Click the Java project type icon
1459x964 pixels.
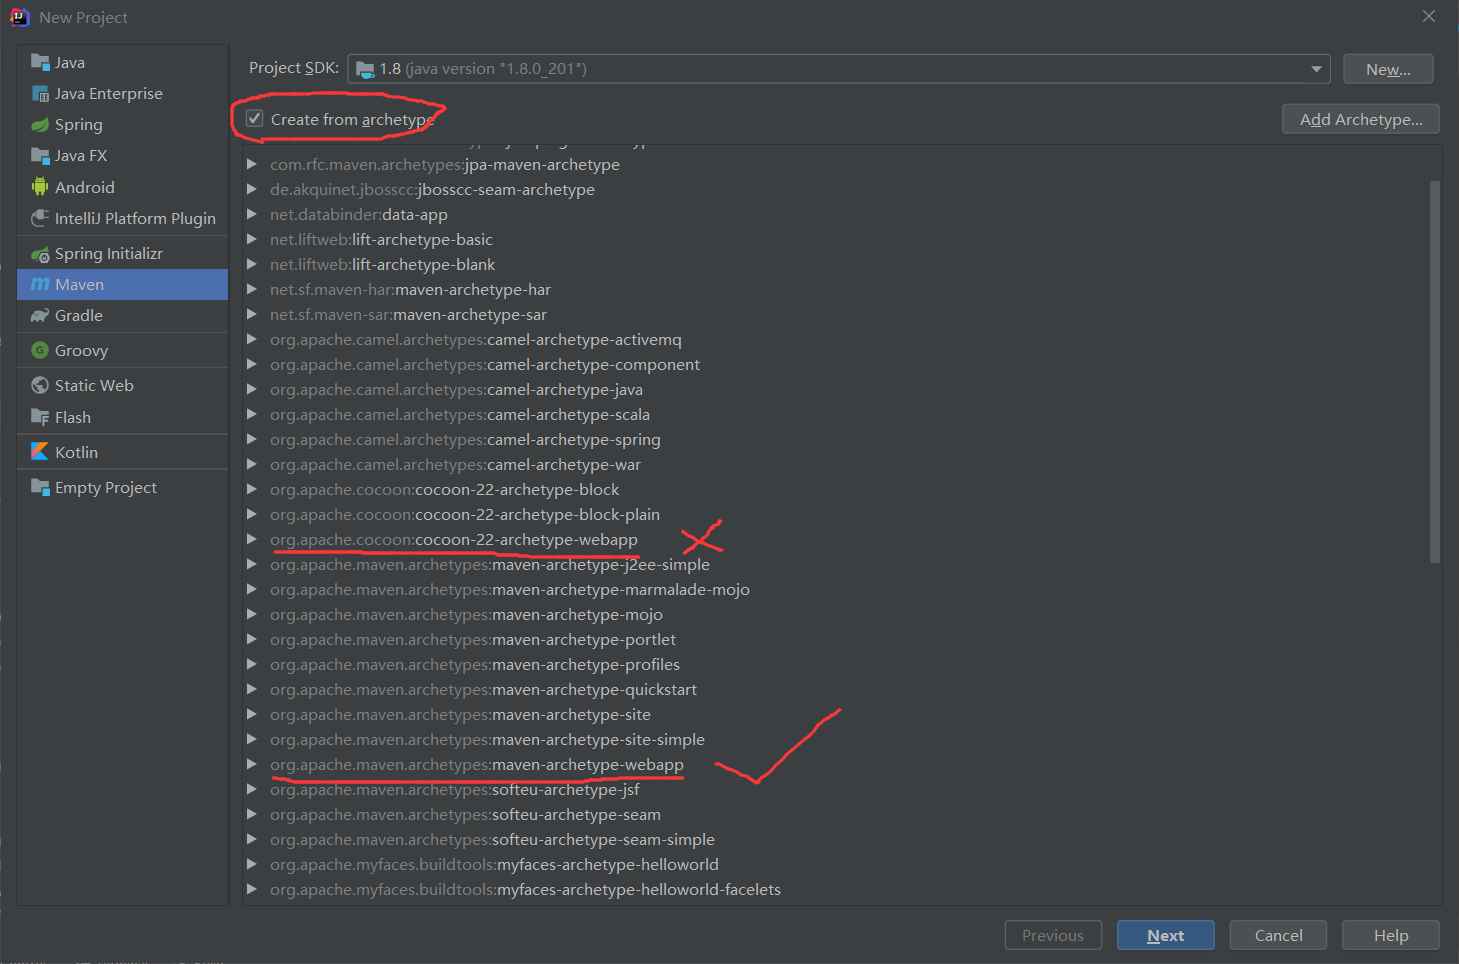pyautogui.click(x=40, y=62)
